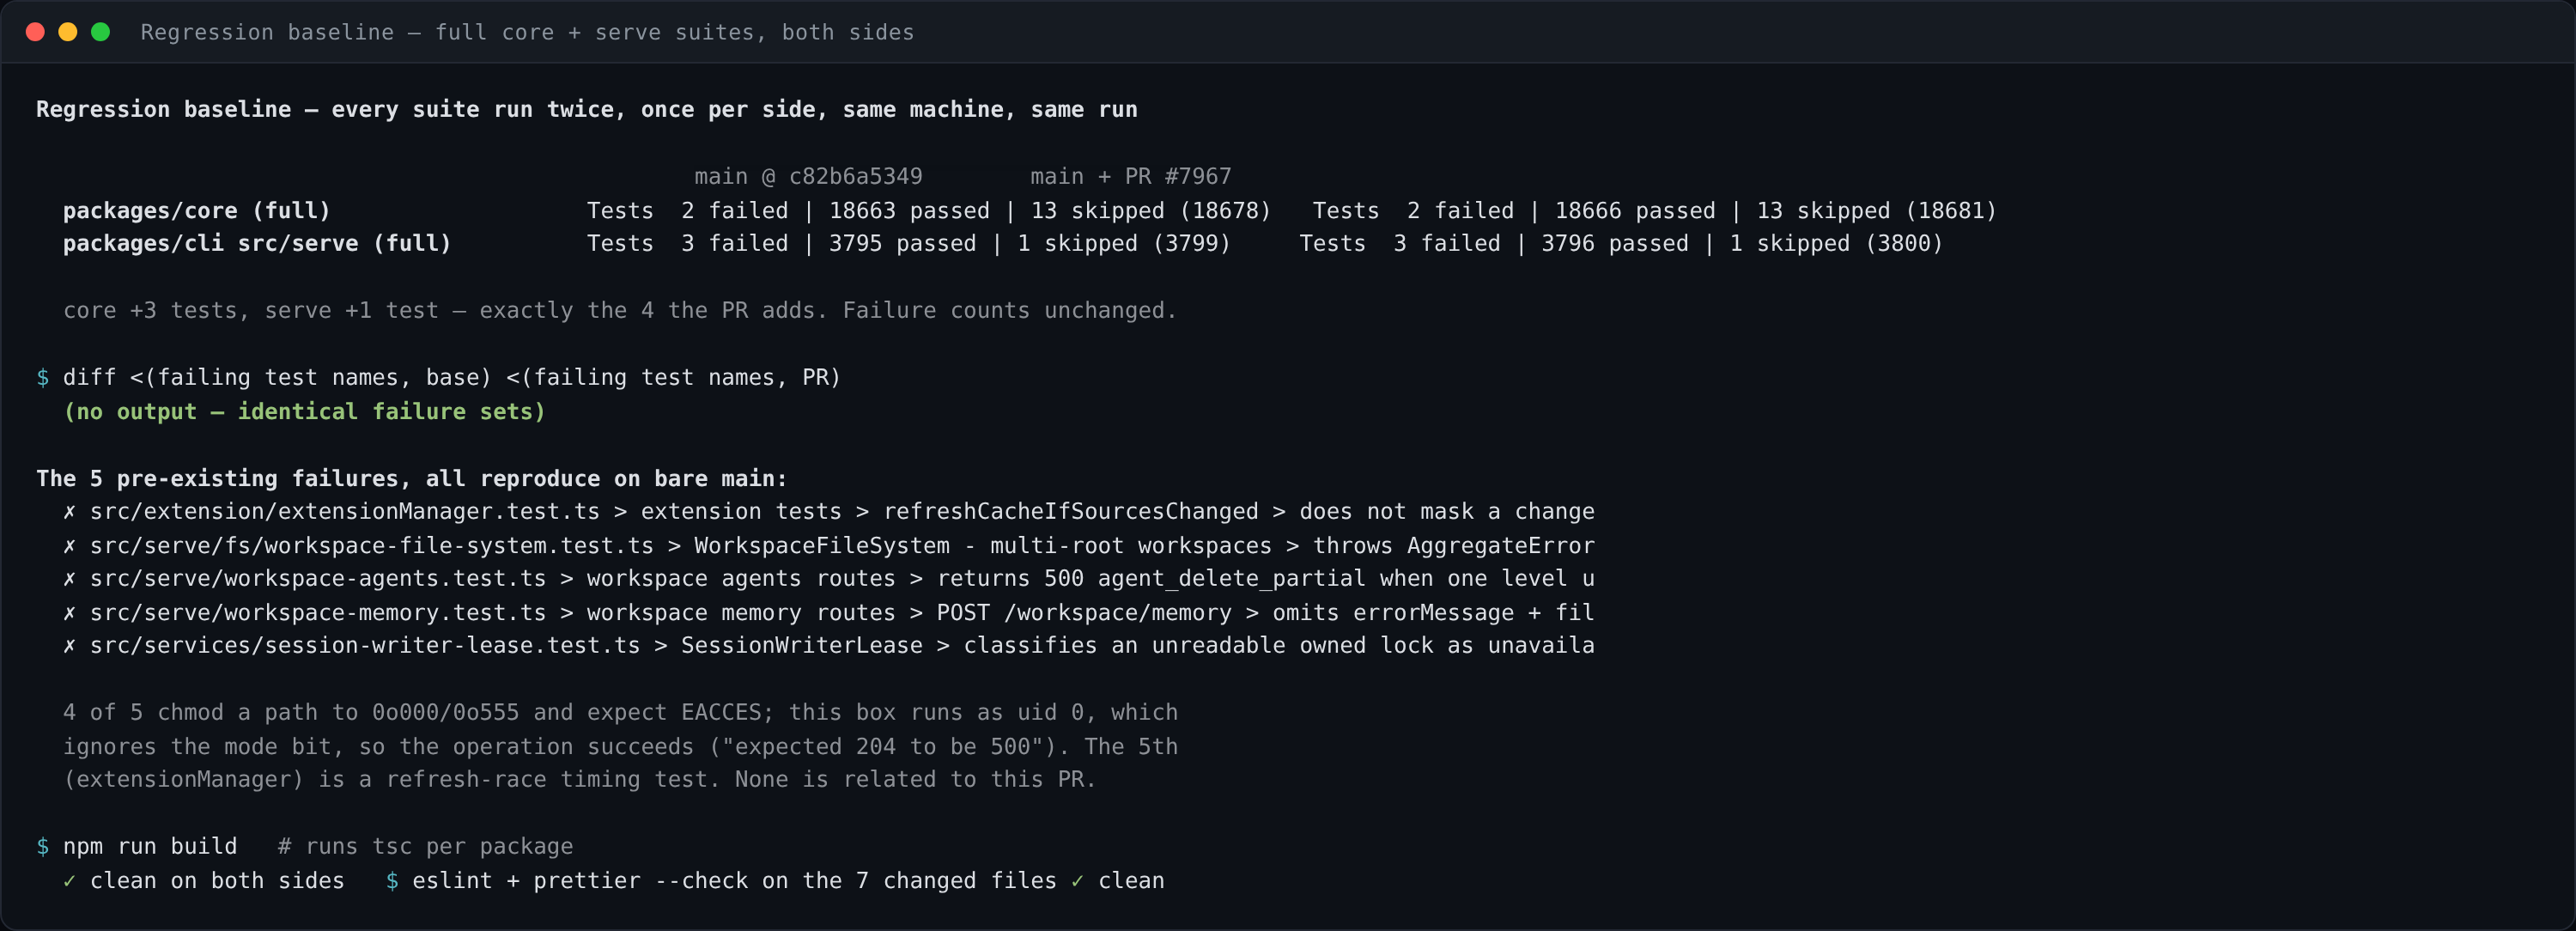Click the window title 'Regression baseline — full core'
Screen dimensions: 2576x931
(527, 32)
